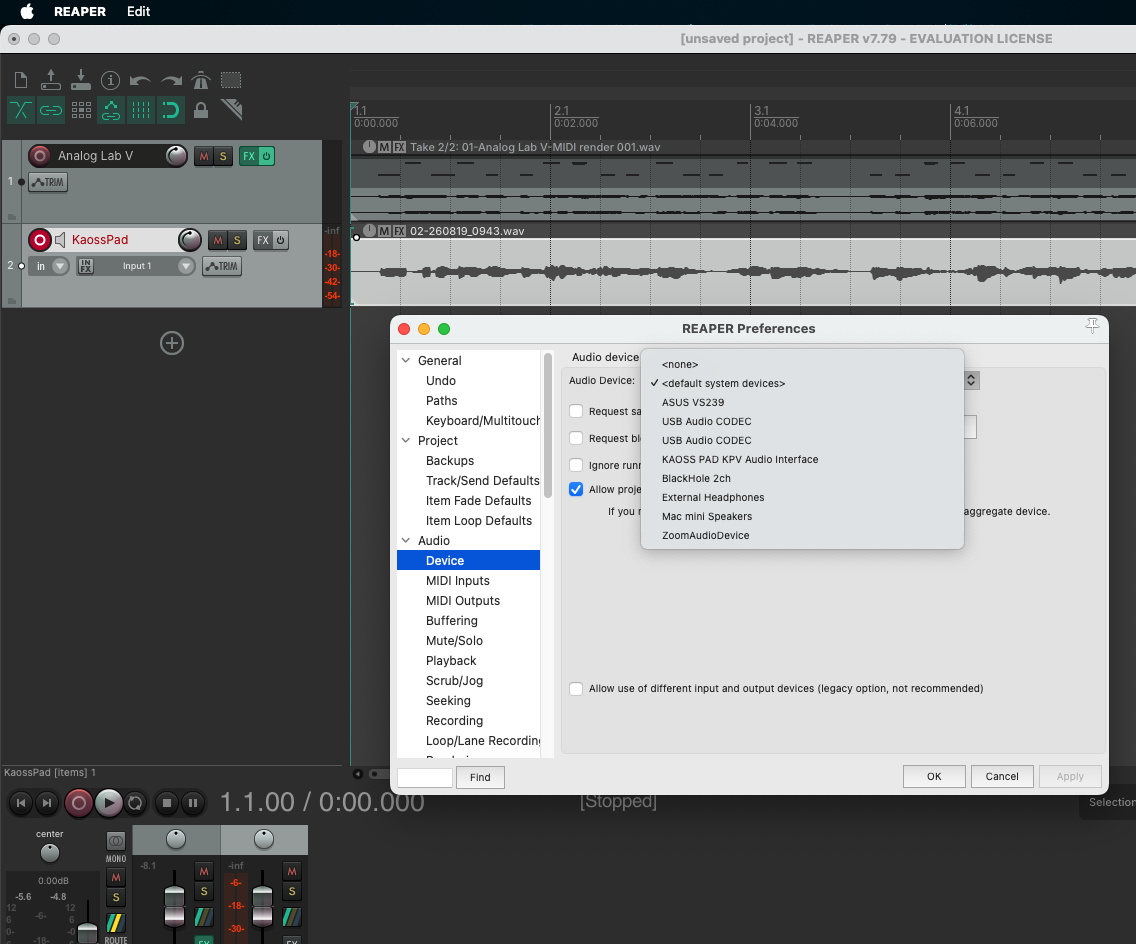Arm record on Analog Lab V track
Image resolution: width=1136 pixels, height=944 pixels.
[40, 156]
